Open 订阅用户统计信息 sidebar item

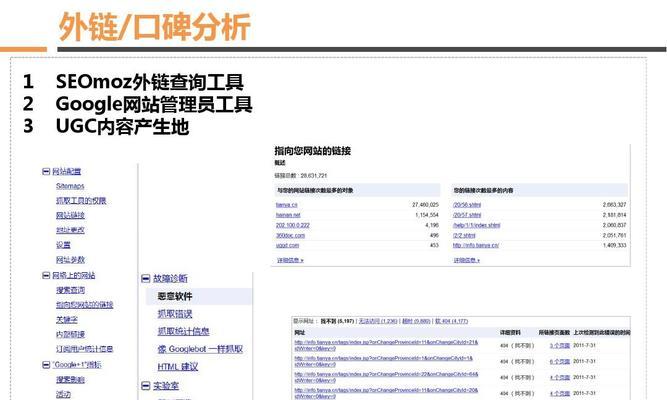tap(85, 349)
